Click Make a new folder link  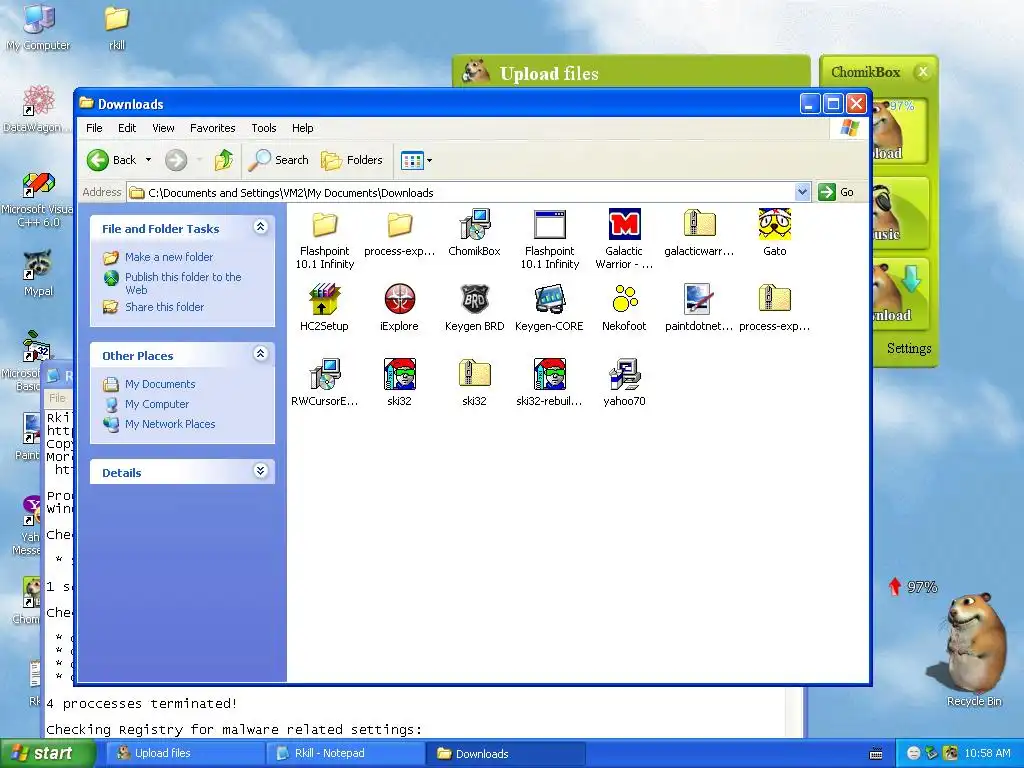[x=168, y=257]
